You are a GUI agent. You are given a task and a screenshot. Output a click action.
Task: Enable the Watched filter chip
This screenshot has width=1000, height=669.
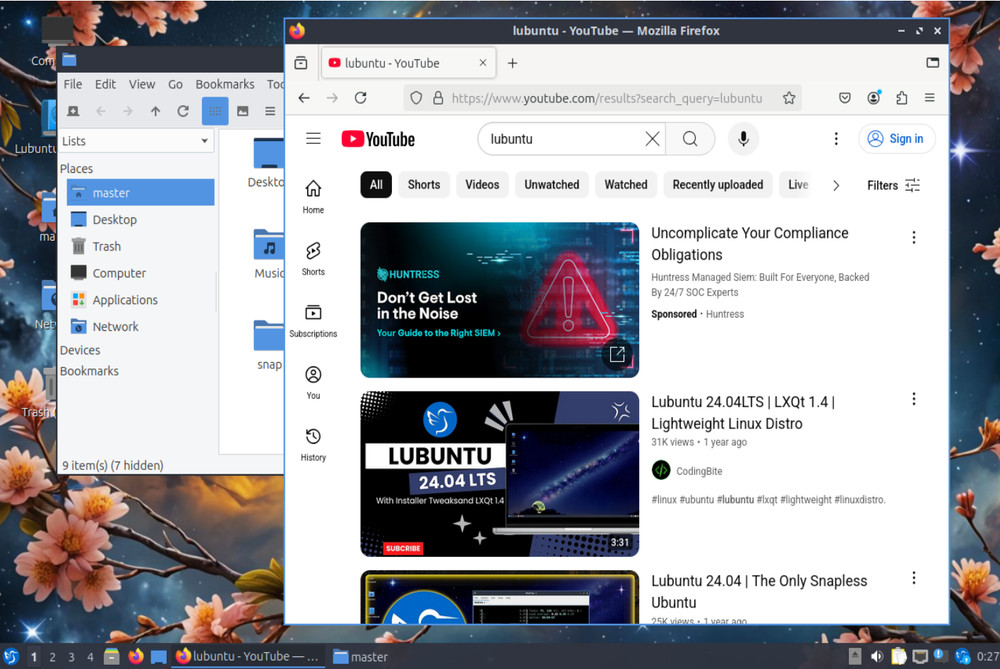(625, 184)
